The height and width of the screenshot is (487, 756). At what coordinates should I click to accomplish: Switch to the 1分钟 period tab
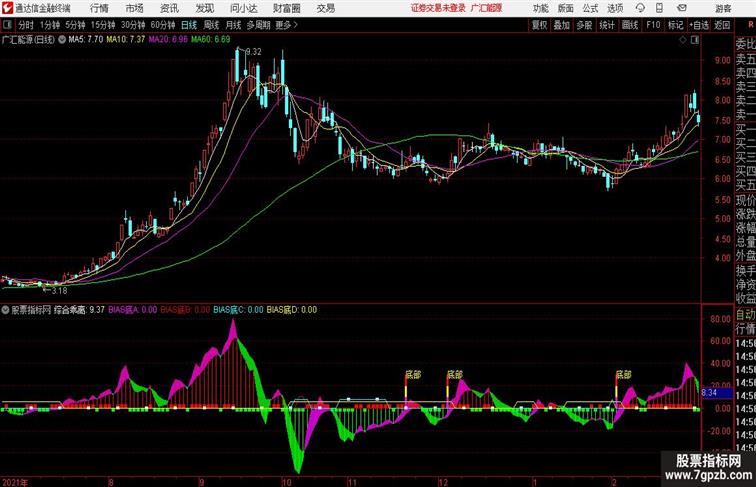50,25
